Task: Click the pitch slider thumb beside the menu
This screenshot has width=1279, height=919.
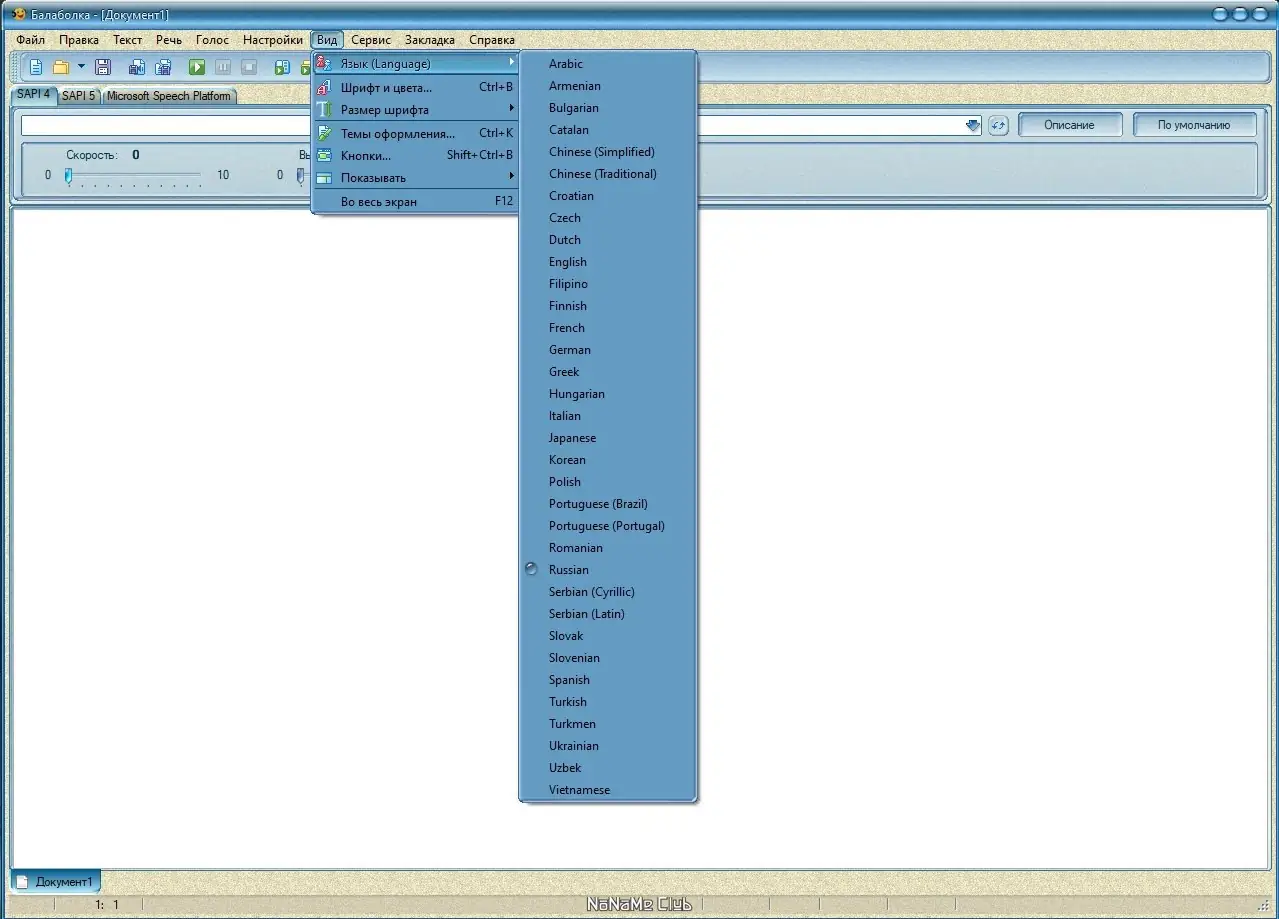Action: pyautogui.click(x=300, y=175)
